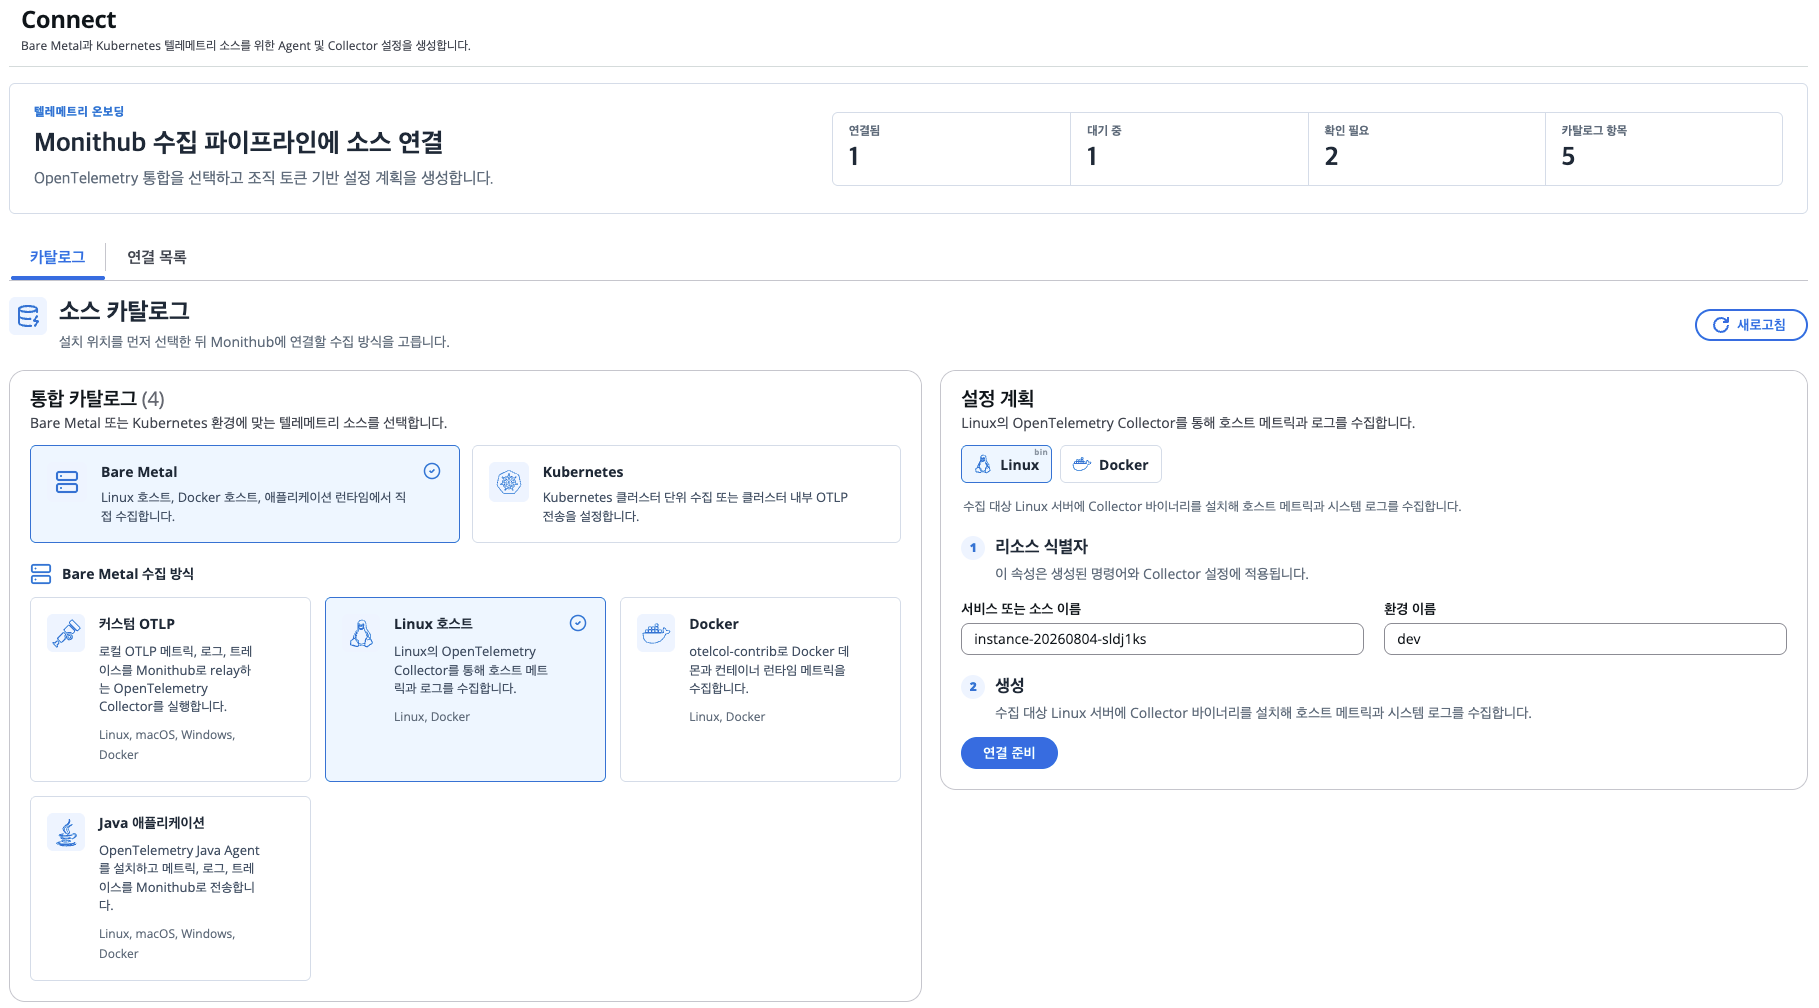Click the 리소스 식별자 step heading
The image size is (1819, 1008).
(1041, 547)
